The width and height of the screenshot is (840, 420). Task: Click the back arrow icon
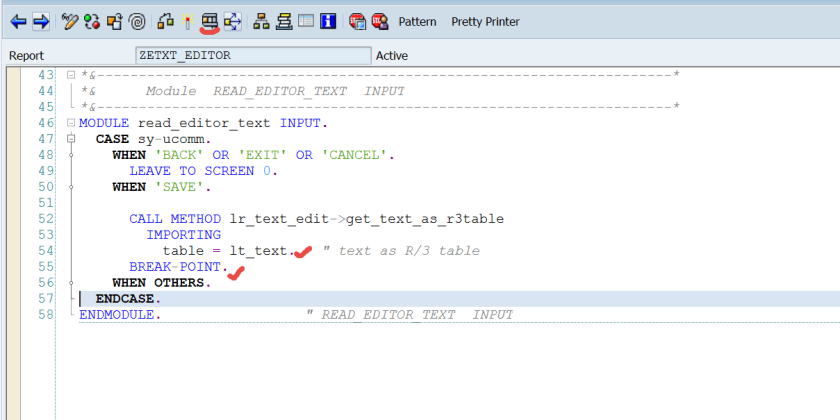pyautogui.click(x=18, y=20)
